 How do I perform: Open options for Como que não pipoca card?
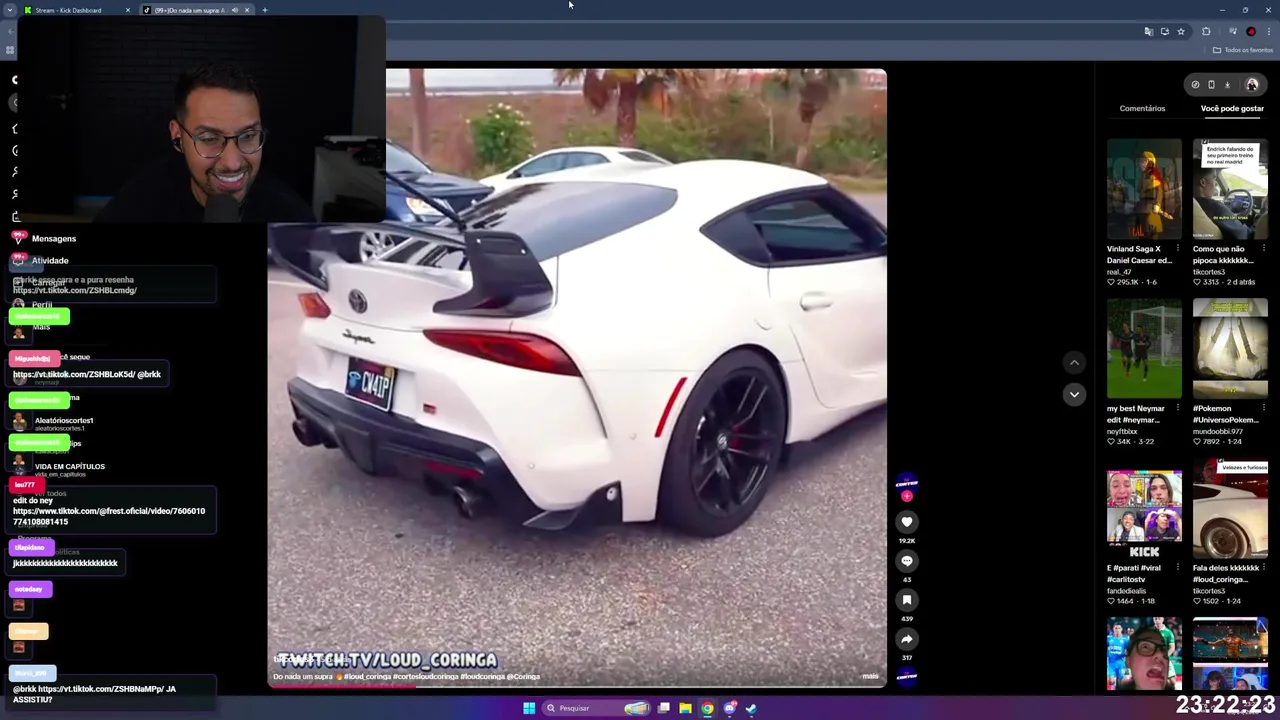coord(1263,249)
